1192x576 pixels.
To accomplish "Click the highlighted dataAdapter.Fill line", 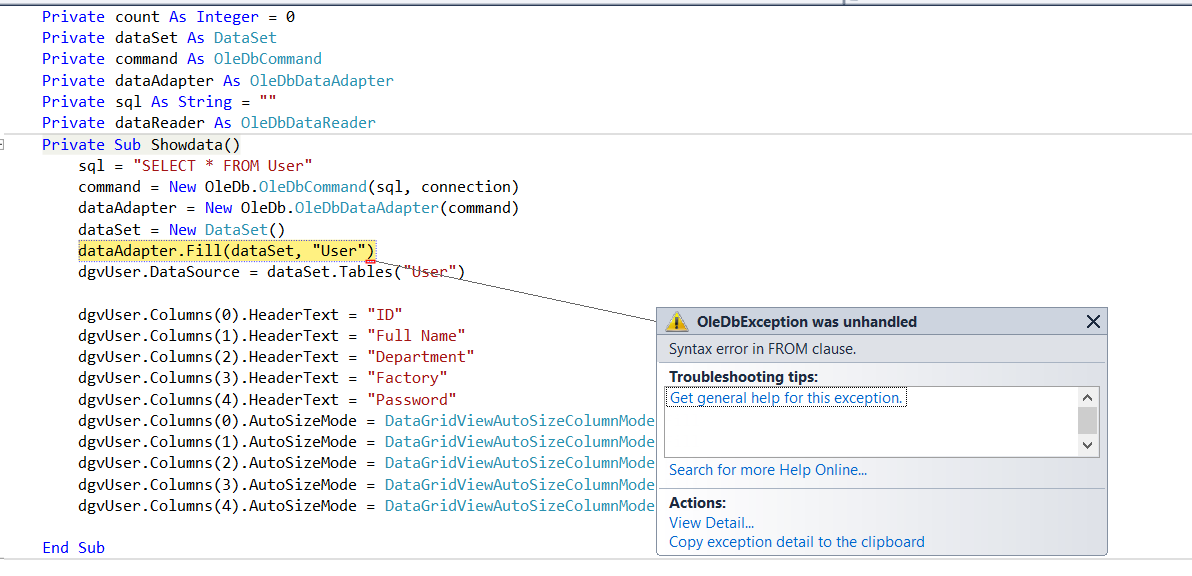I will [x=227, y=251].
